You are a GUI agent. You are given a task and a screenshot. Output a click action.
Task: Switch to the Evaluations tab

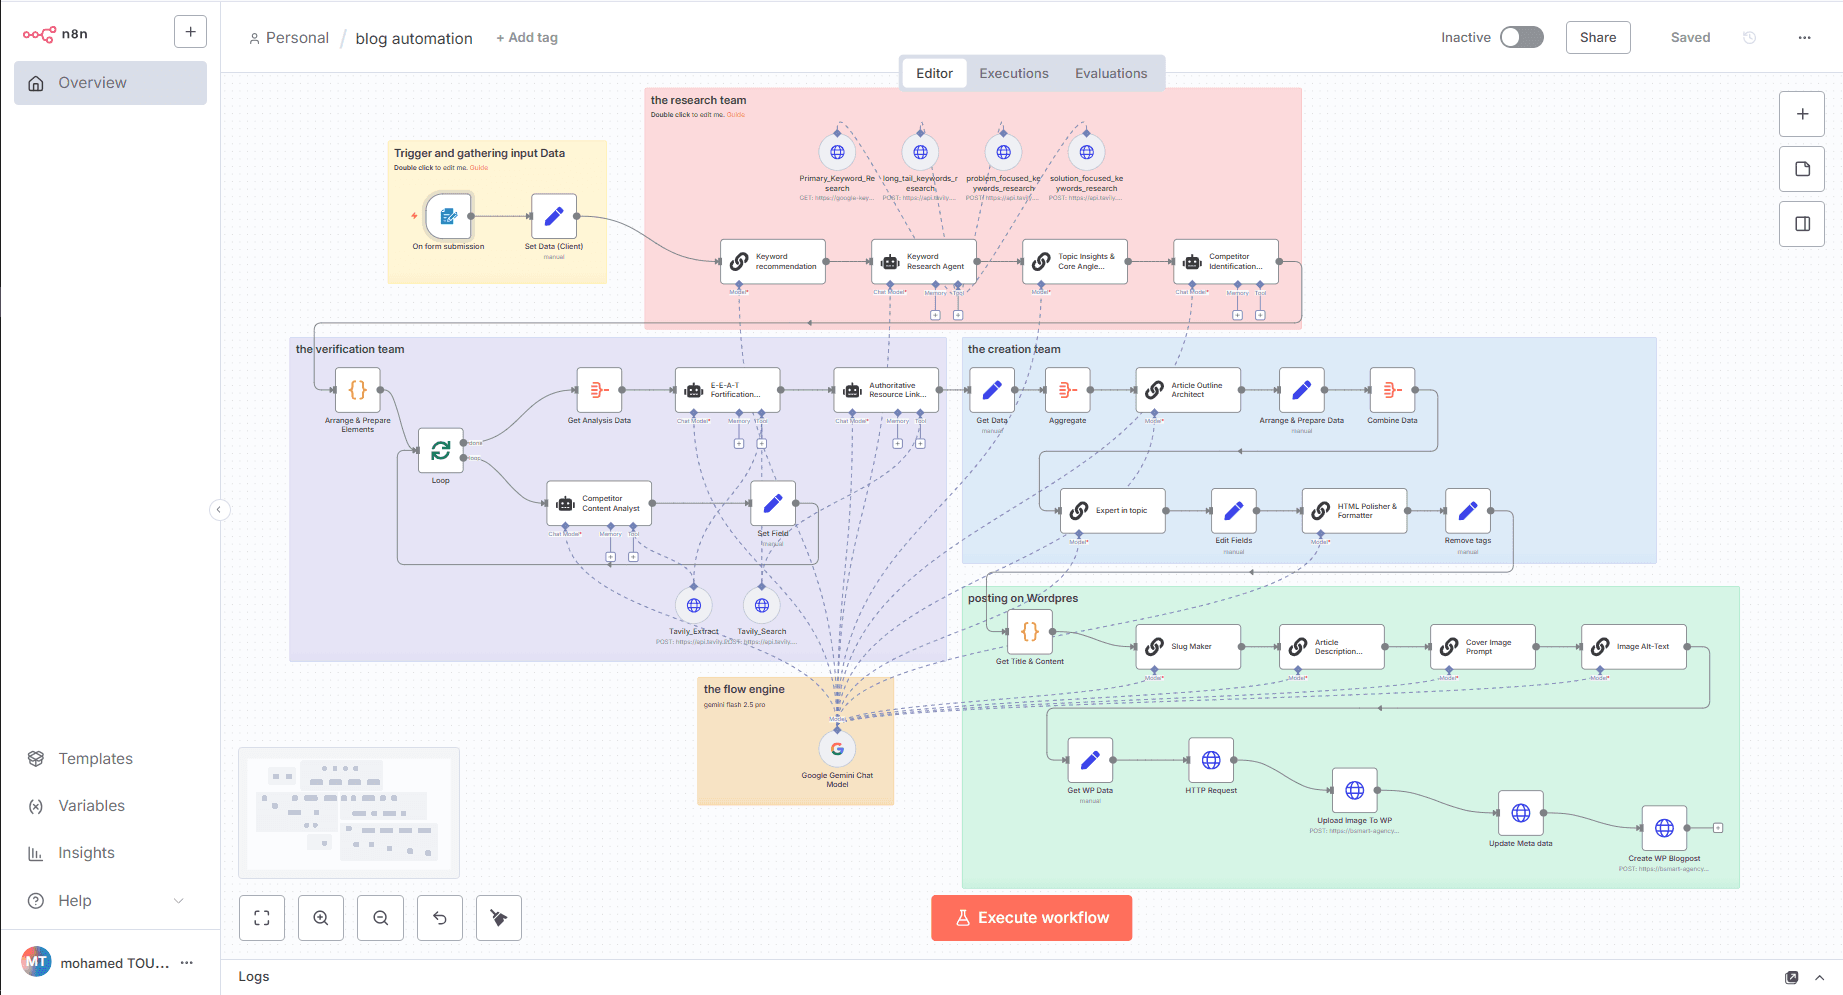(1110, 74)
